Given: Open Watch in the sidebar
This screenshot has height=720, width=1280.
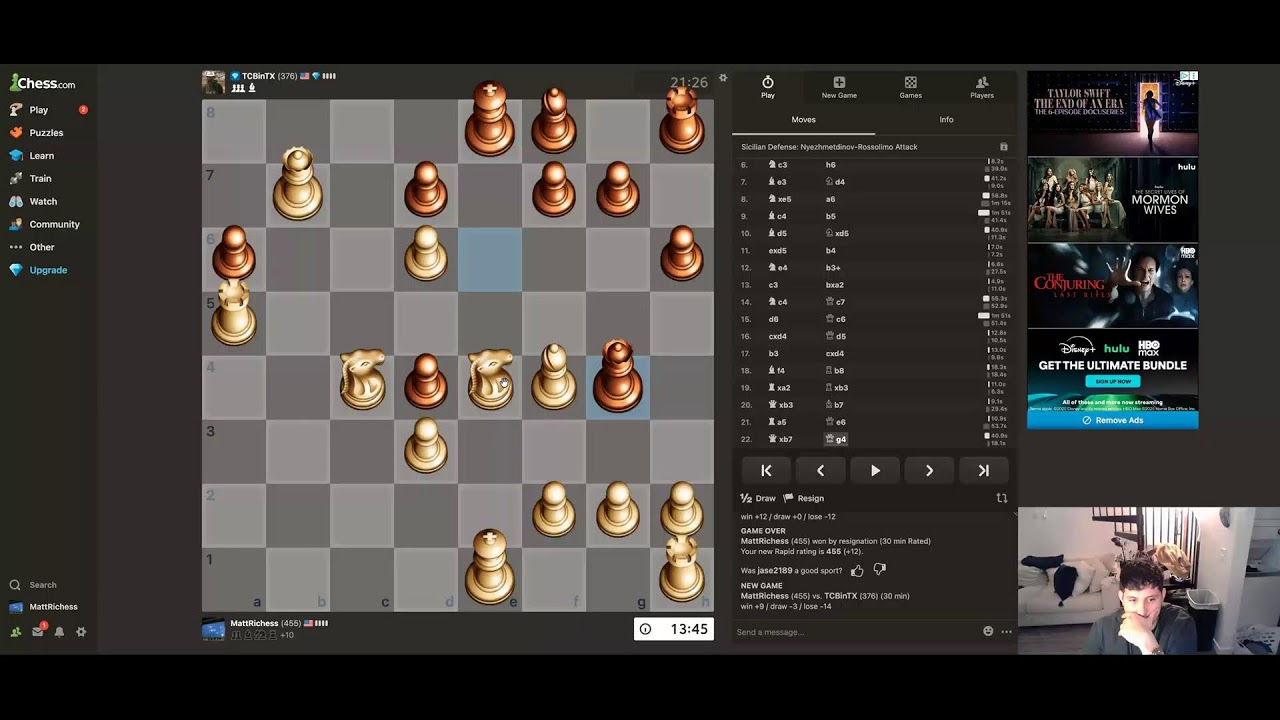Looking at the screenshot, I should click(x=43, y=202).
